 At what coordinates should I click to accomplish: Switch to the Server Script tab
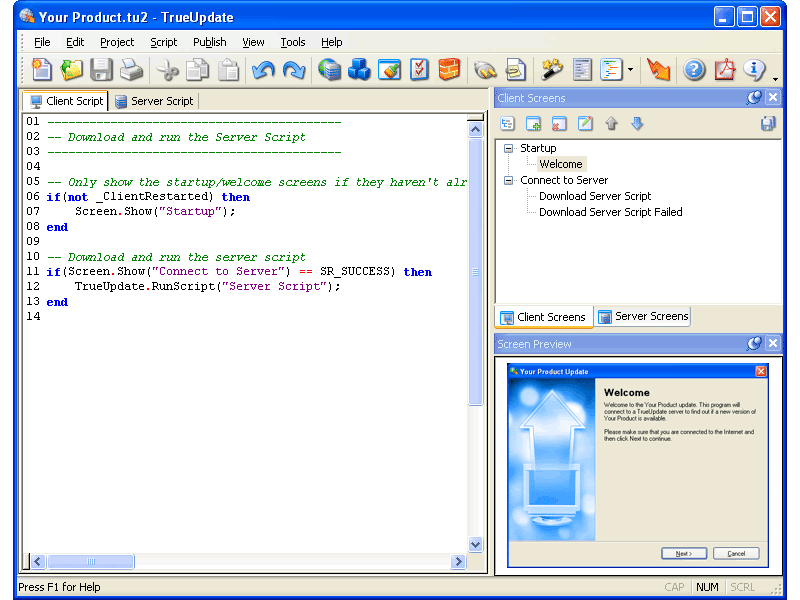pos(155,101)
